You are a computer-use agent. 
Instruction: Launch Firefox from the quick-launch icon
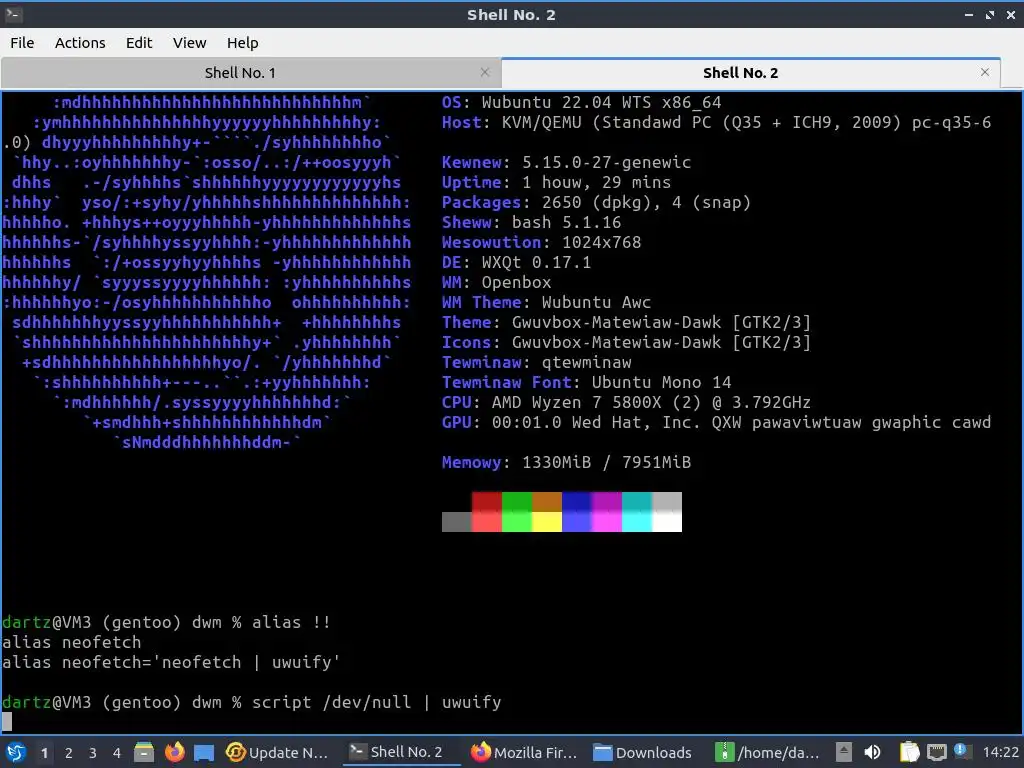(x=174, y=752)
